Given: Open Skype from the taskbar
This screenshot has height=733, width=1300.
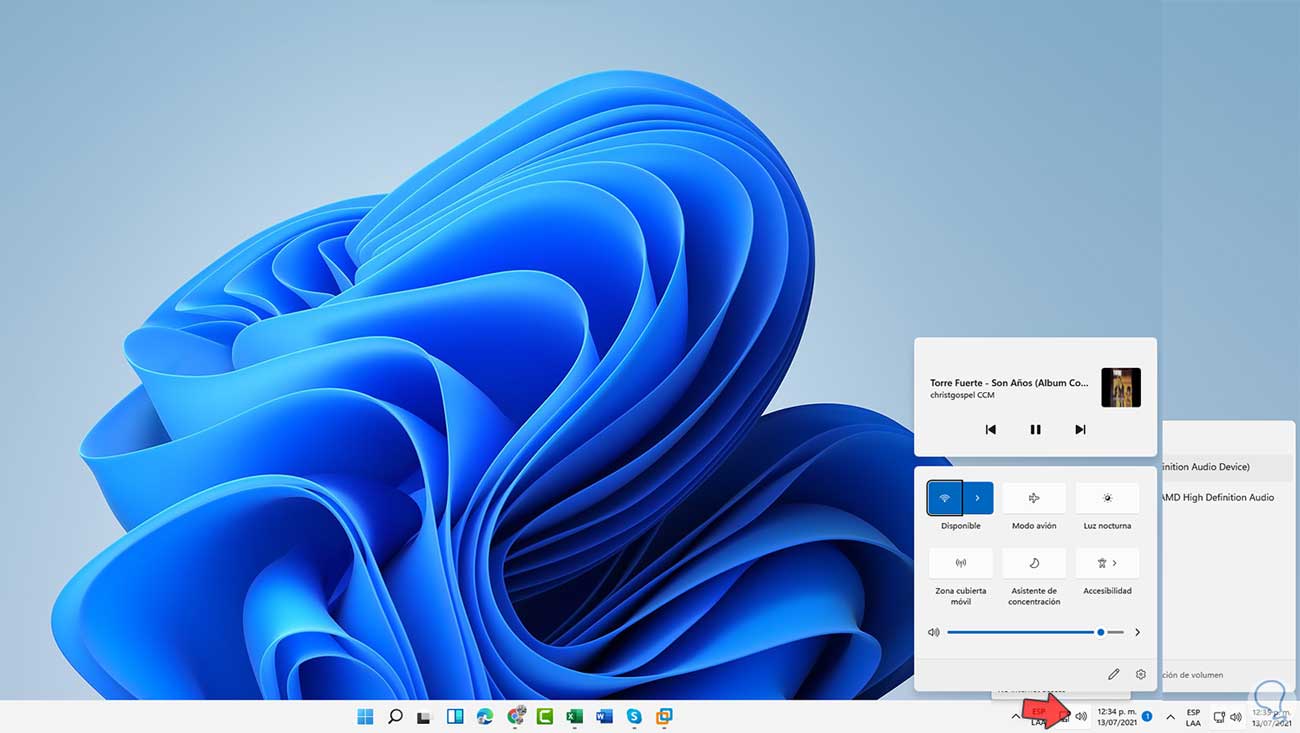Looking at the screenshot, I should [x=634, y=716].
